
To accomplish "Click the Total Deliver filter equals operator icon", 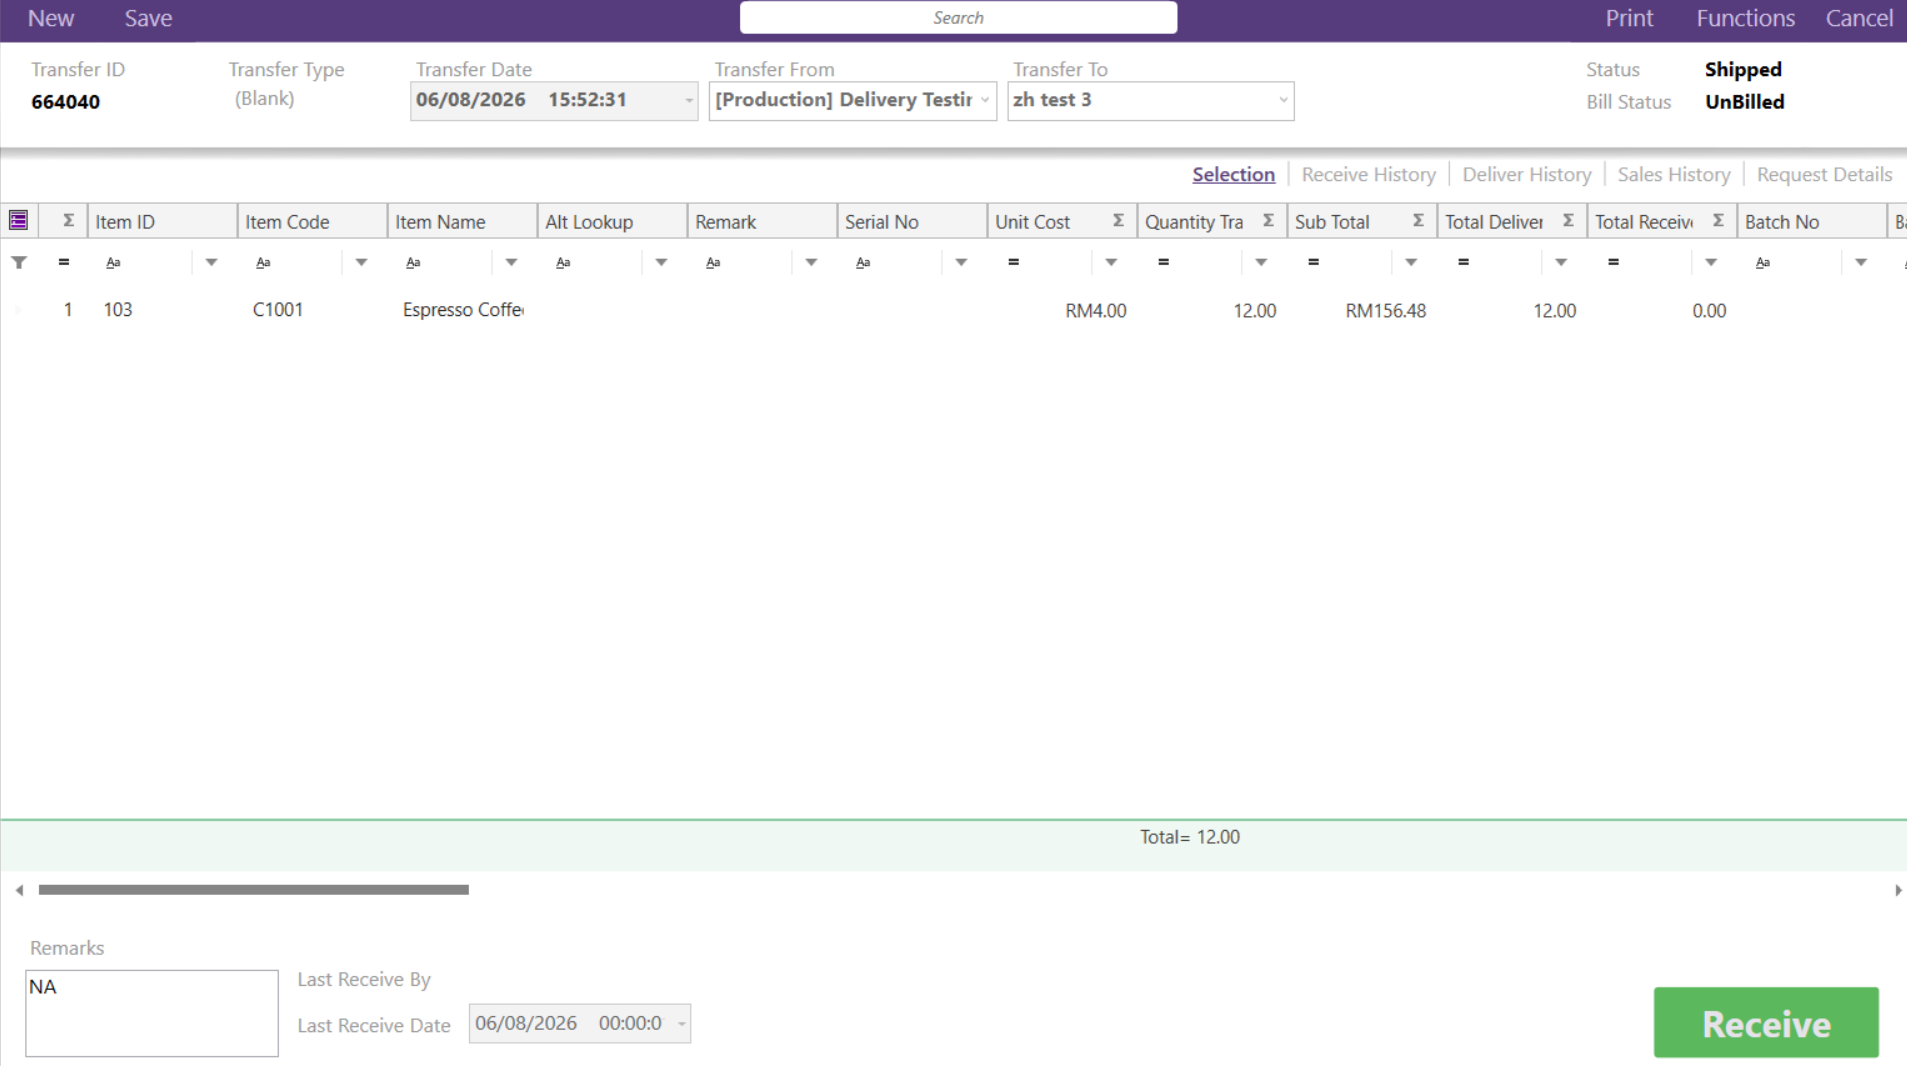I will [x=1463, y=262].
